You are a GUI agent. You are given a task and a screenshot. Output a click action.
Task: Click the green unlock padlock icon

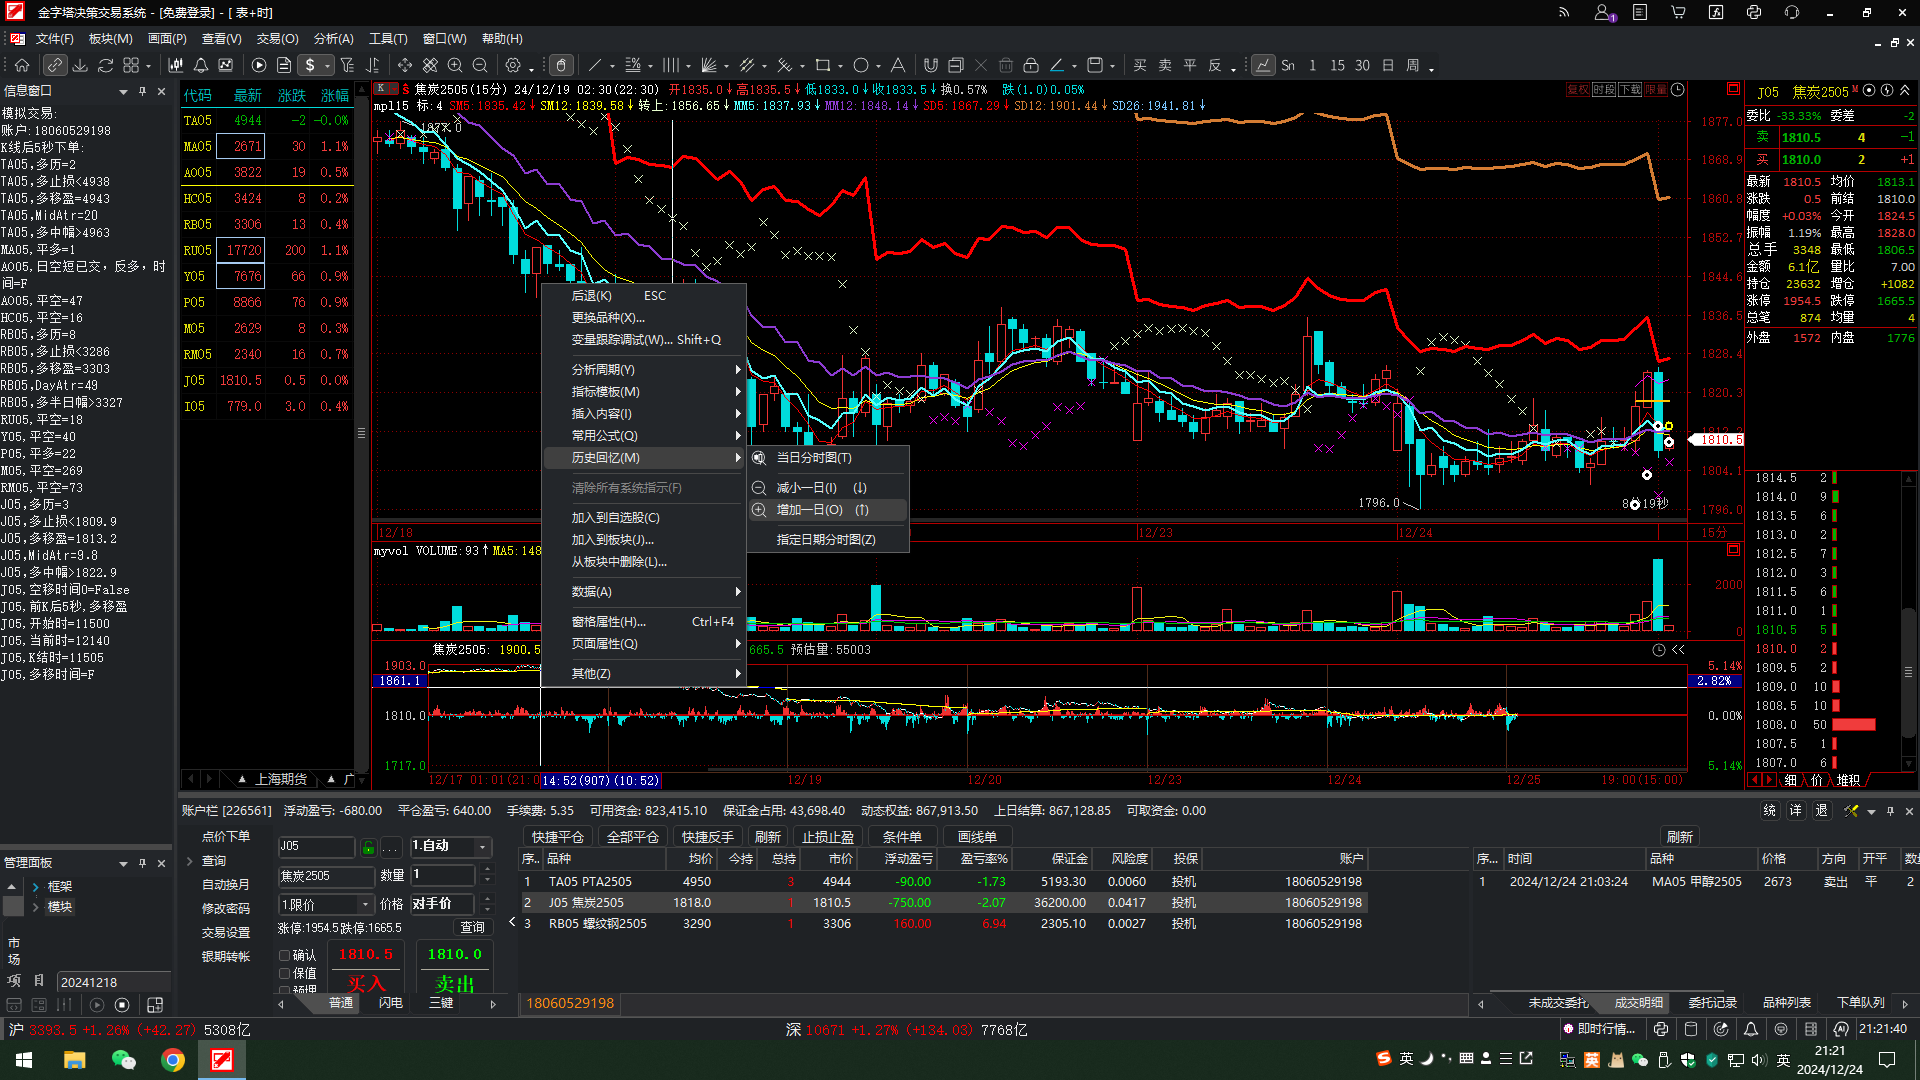(368, 847)
